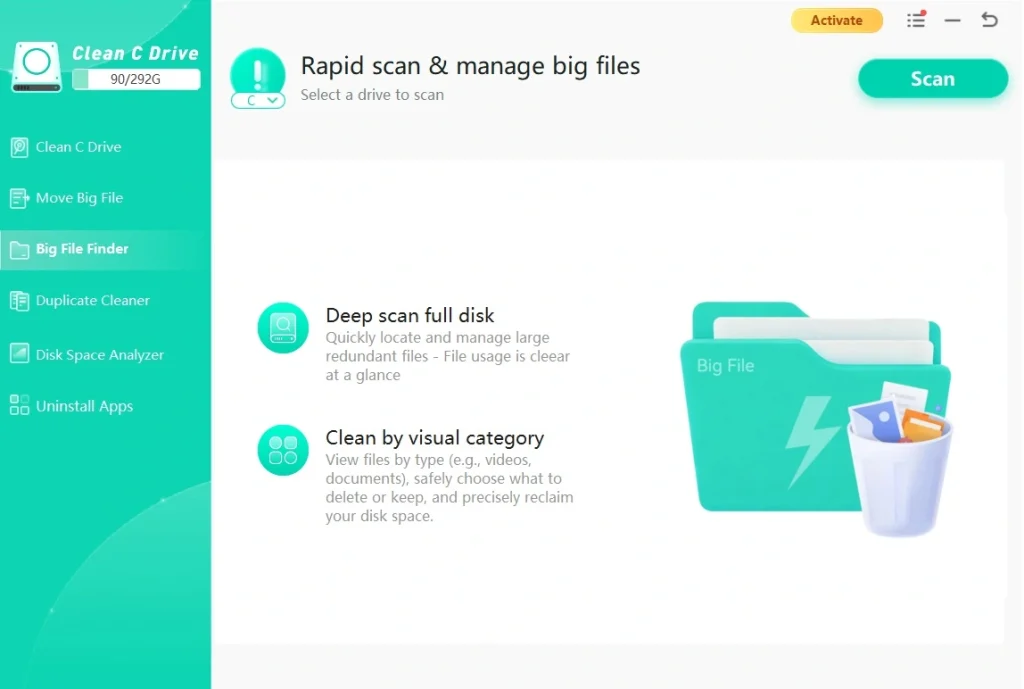Minimize the window
Viewport: 1024px width, 689px height.
click(x=952, y=20)
